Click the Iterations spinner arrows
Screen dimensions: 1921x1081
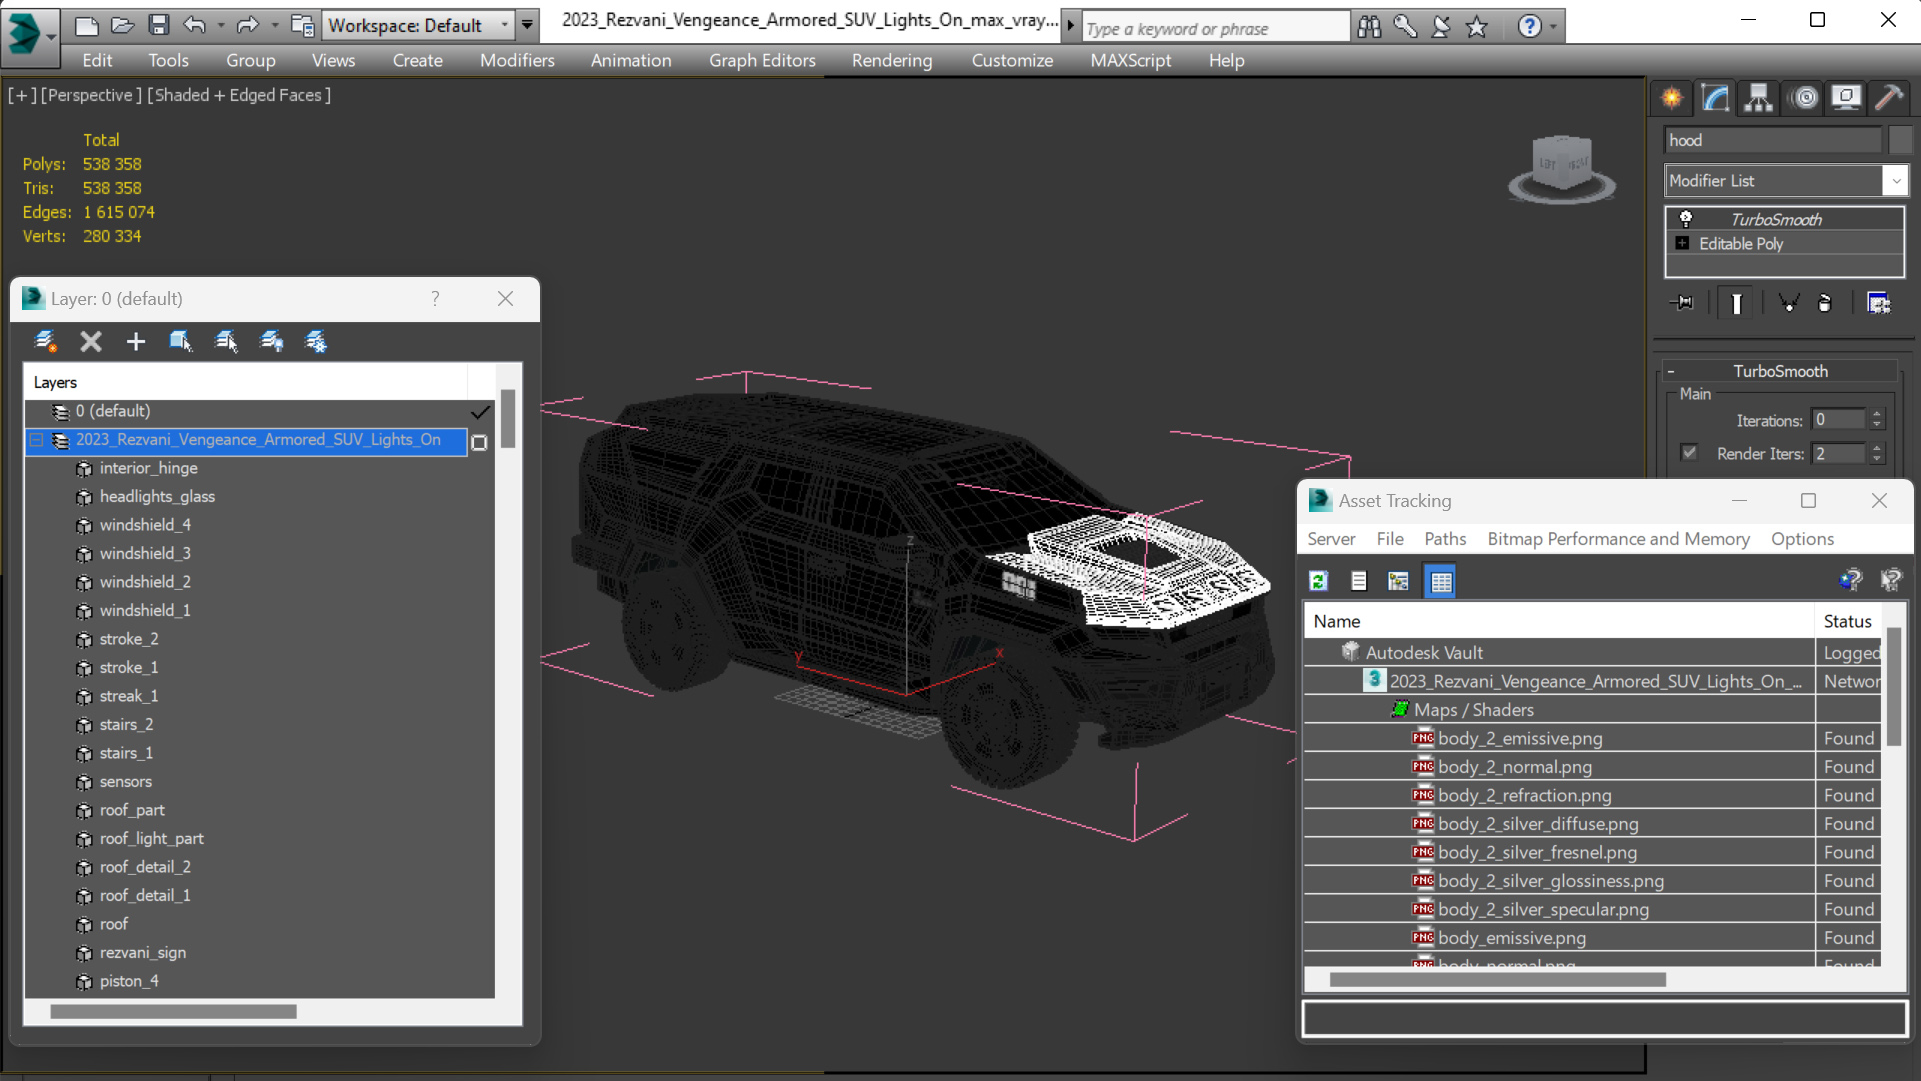click(x=1877, y=420)
